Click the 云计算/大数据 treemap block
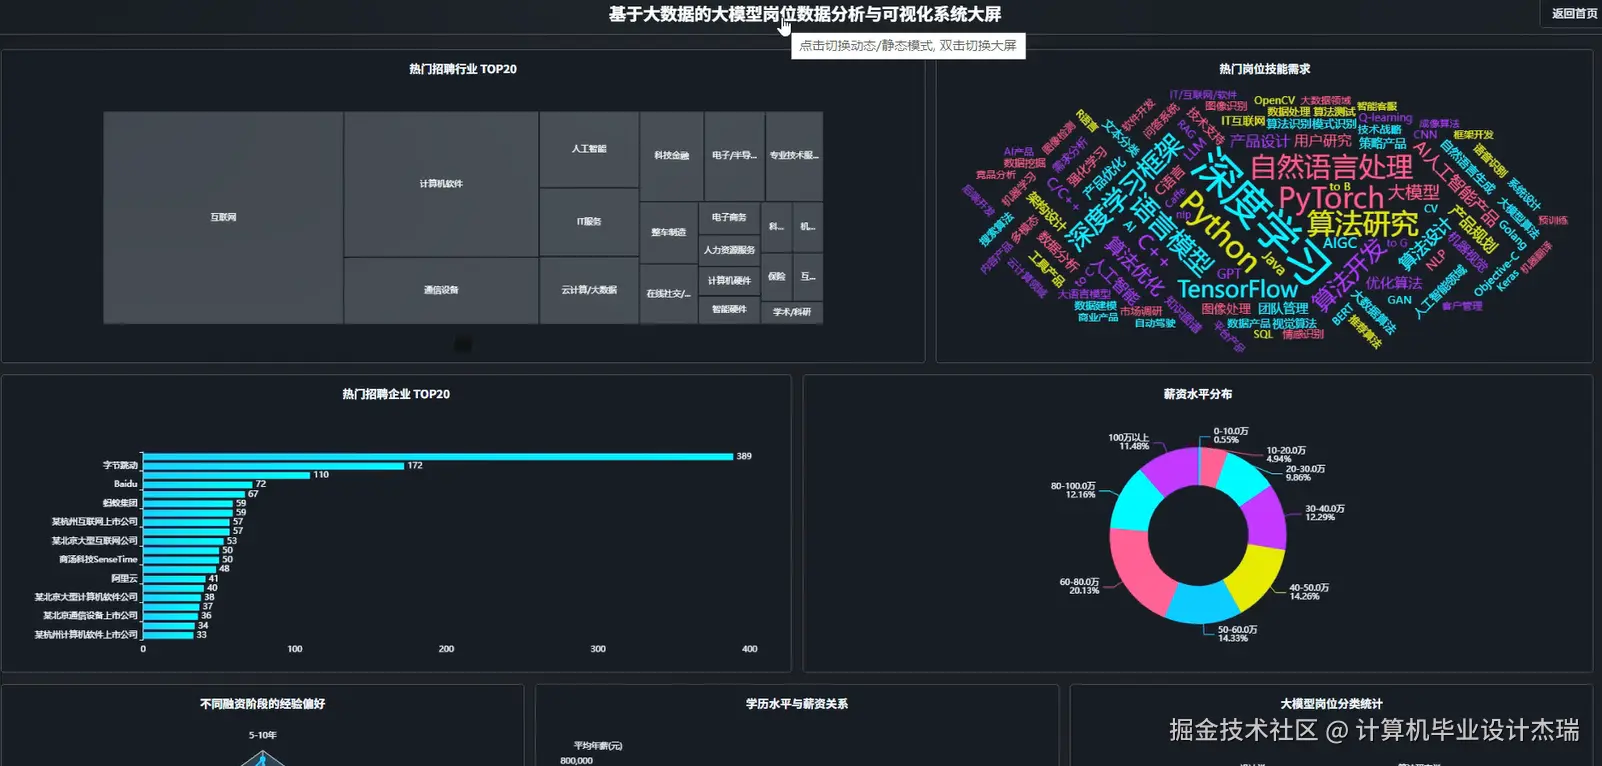The height and width of the screenshot is (766, 1602). pos(589,290)
